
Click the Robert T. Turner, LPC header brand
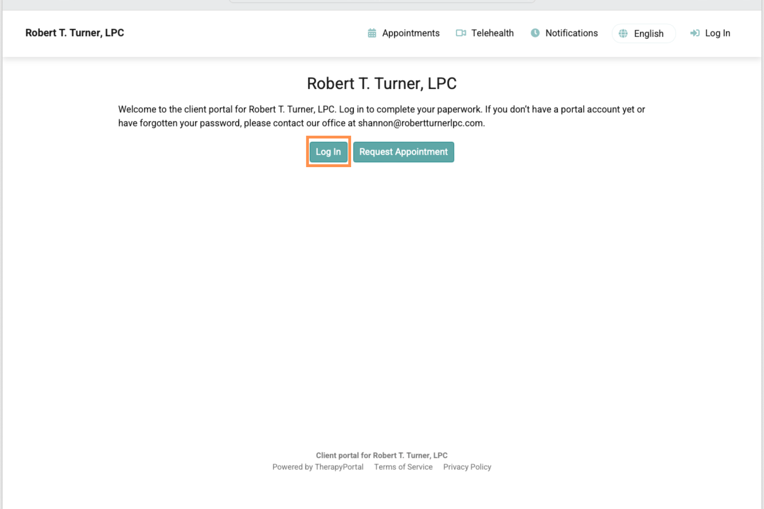point(75,33)
